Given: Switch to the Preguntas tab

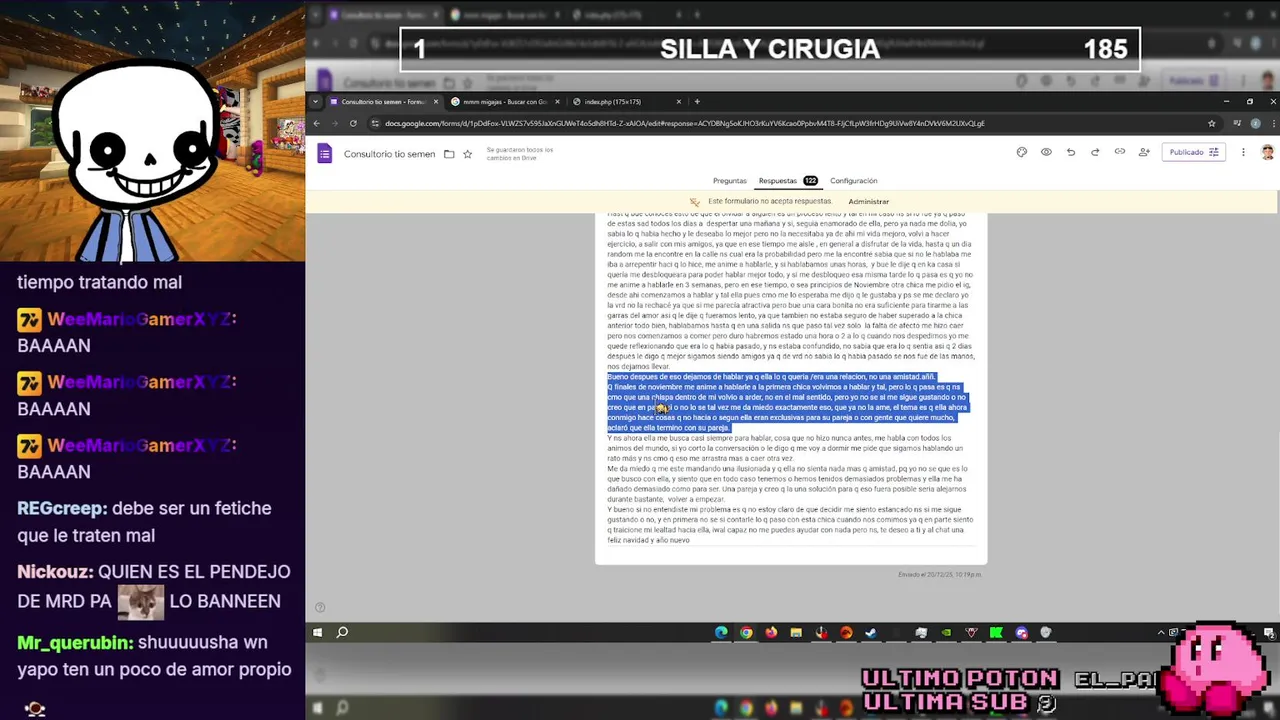Looking at the screenshot, I should click(x=729, y=181).
